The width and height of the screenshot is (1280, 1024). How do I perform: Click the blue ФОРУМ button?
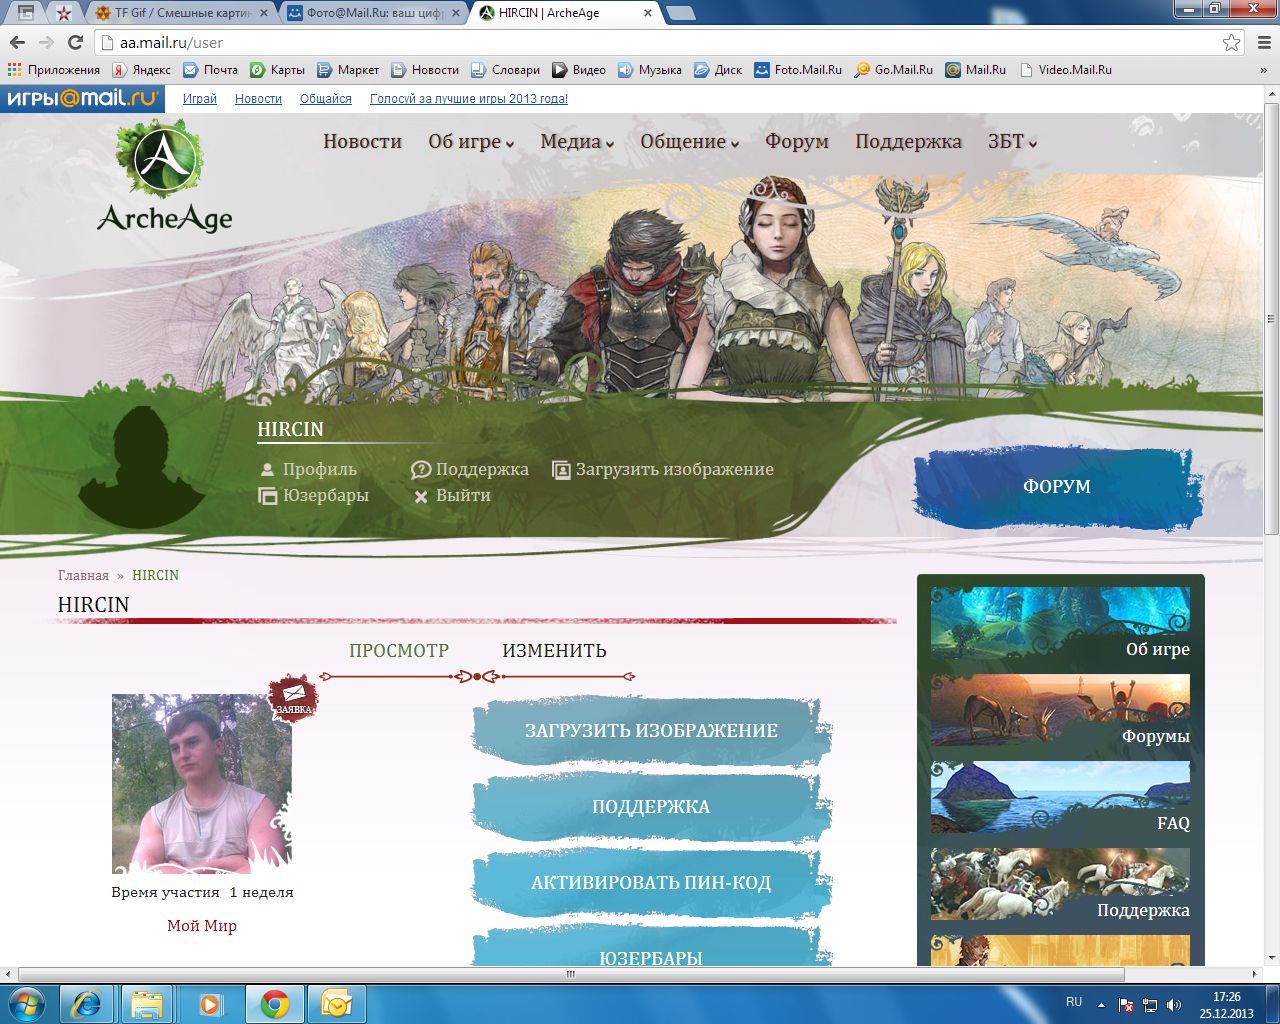(x=1057, y=487)
